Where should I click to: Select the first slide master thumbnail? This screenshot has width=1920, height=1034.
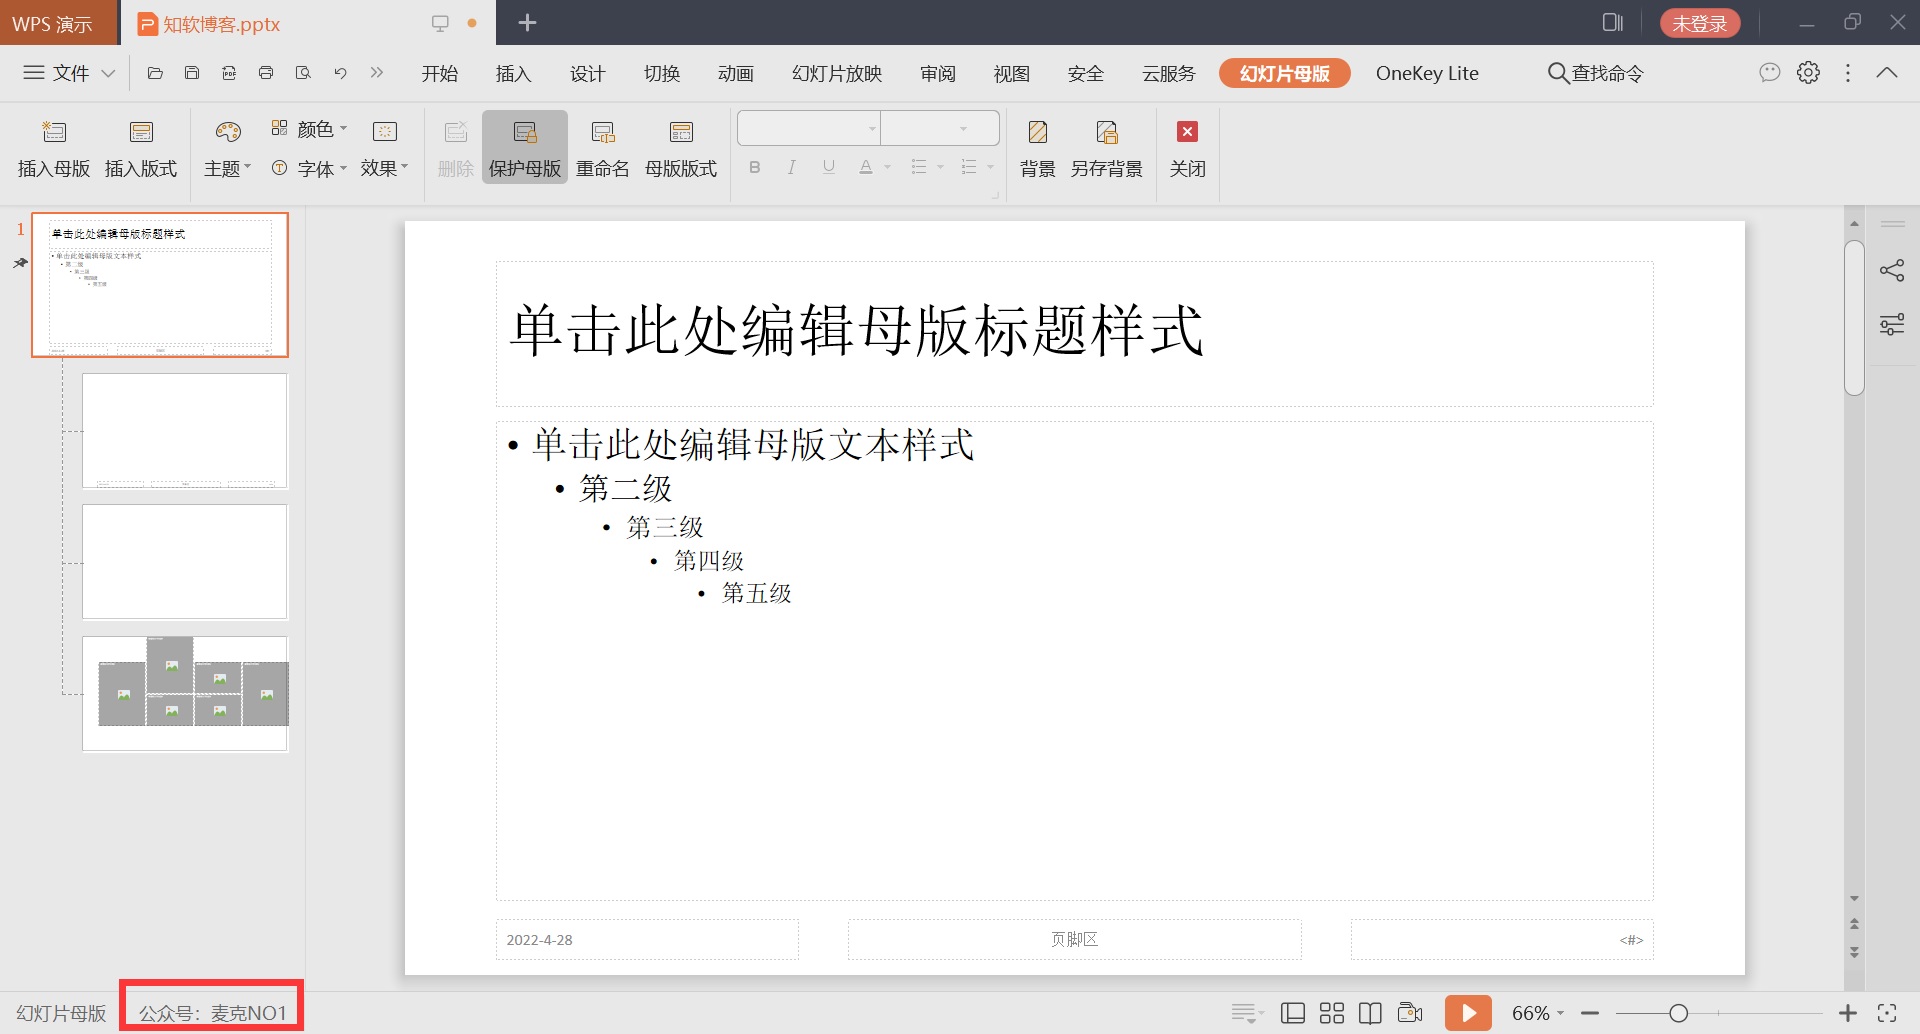(160, 285)
